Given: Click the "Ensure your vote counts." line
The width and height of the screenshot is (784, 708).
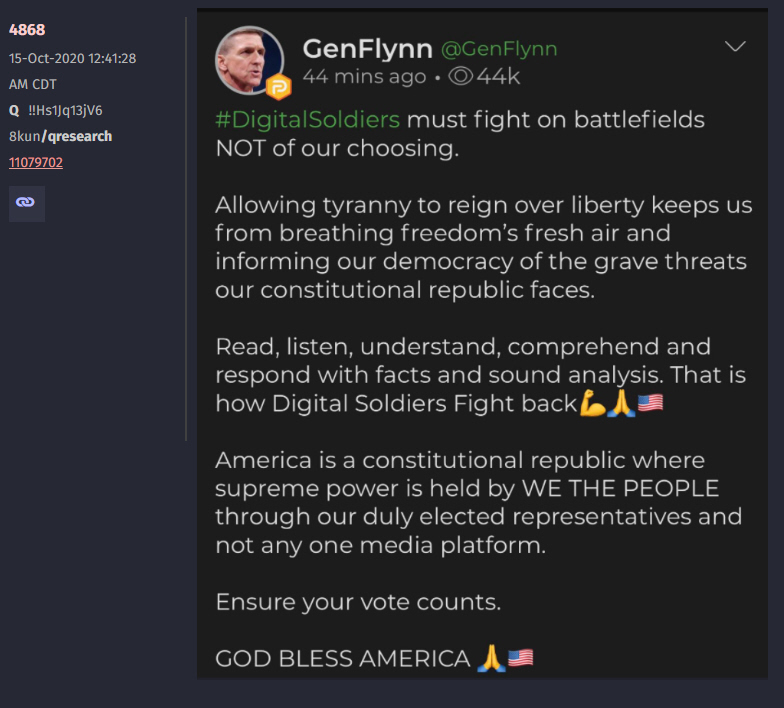Looking at the screenshot, I should click(357, 602).
